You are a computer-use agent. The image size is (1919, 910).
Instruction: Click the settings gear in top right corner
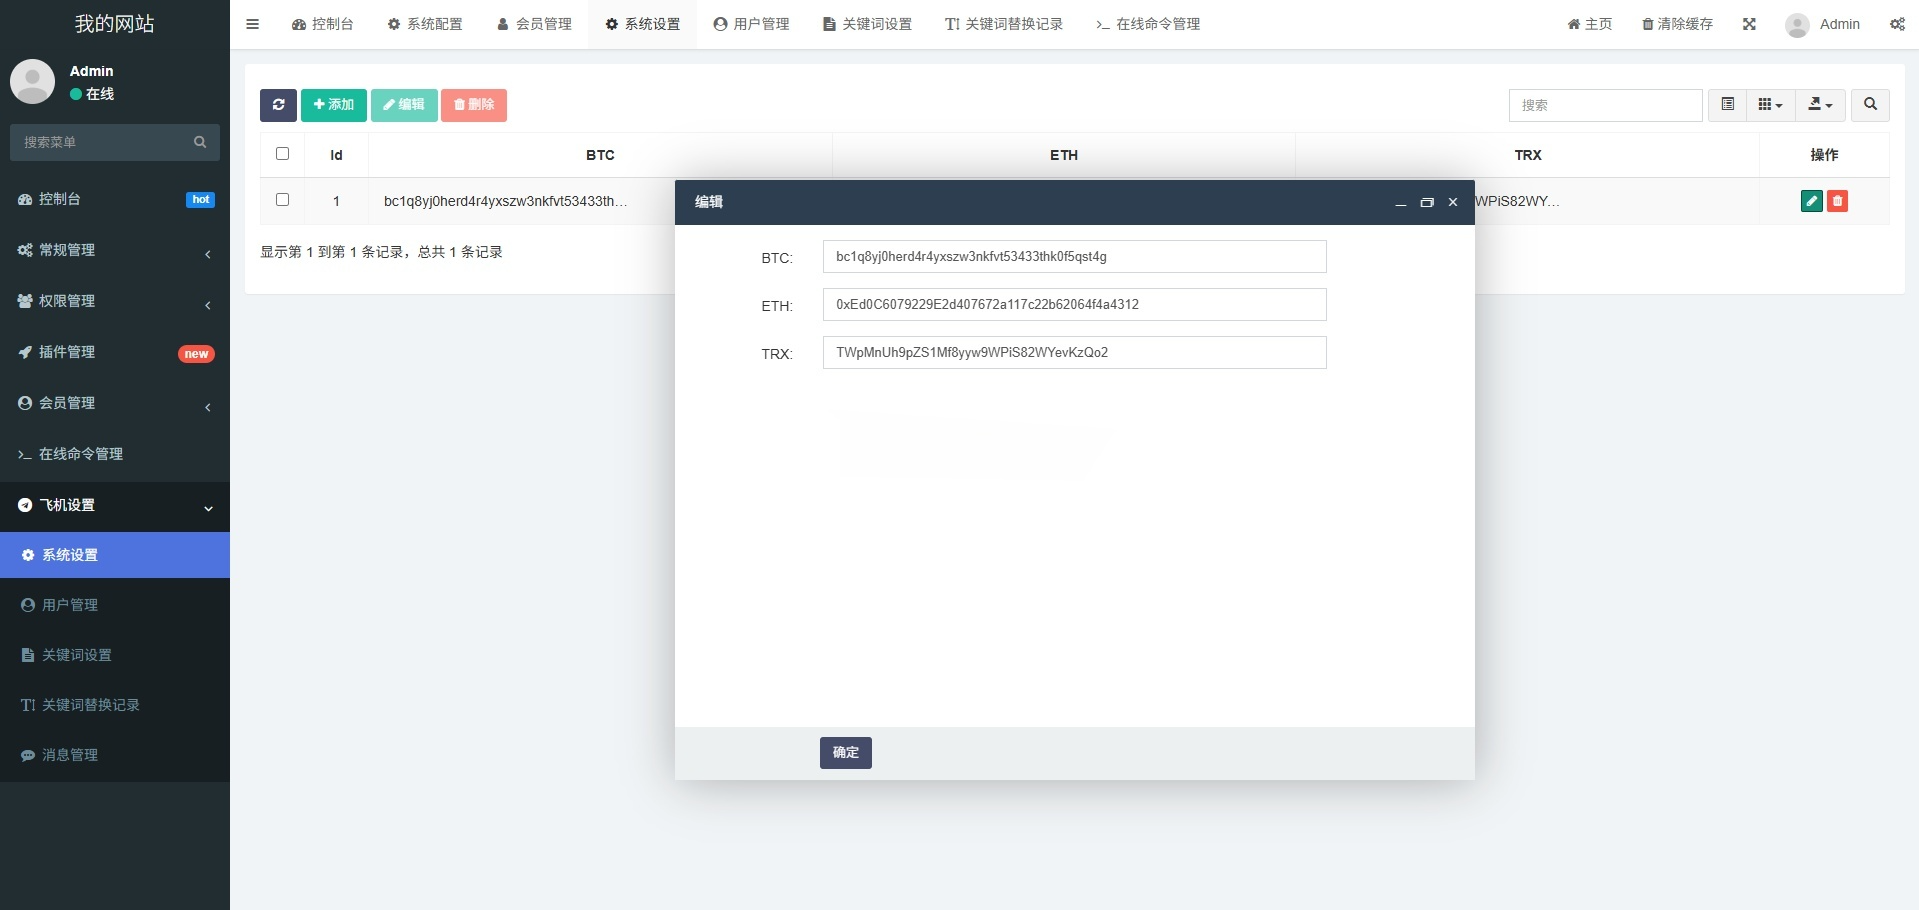coord(1896,23)
